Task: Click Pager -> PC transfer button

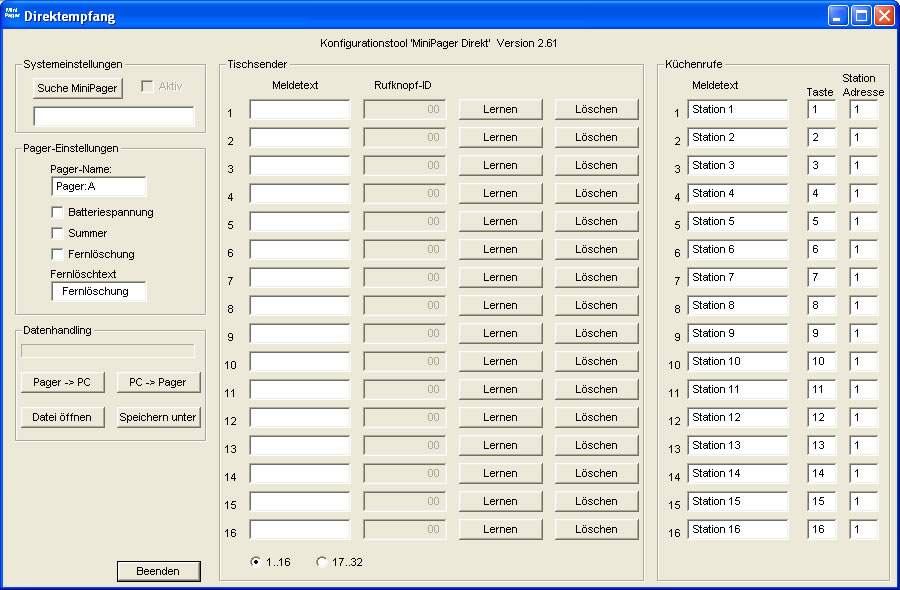Action: [62, 382]
